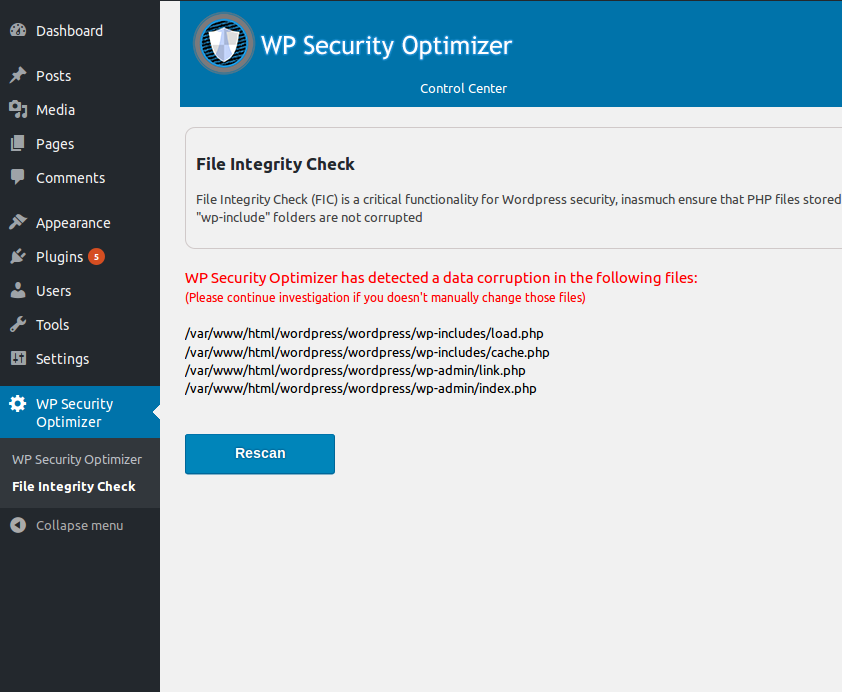Click the Rescan button
The width and height of the screenshot is (842, 692).
(260, 454)
